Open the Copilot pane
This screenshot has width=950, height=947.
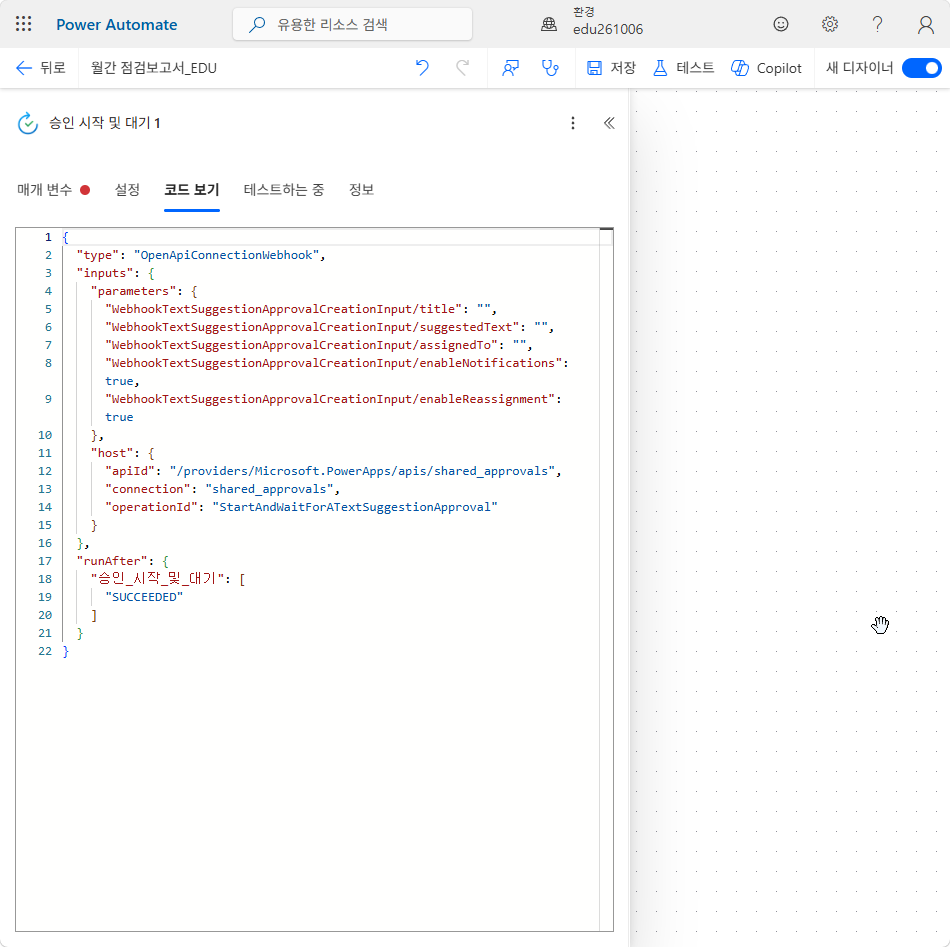pyautogui.click(x=766, y=68)
